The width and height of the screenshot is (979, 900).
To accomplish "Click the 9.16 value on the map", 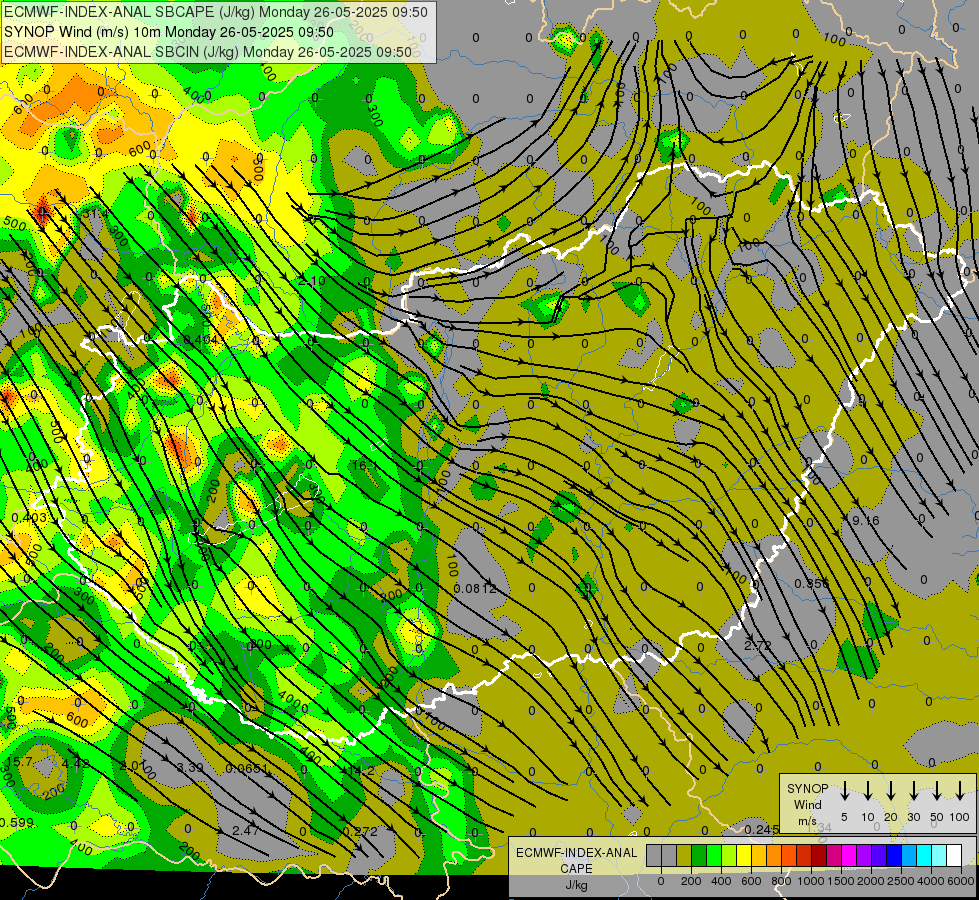I will click(x=865, y=520).
